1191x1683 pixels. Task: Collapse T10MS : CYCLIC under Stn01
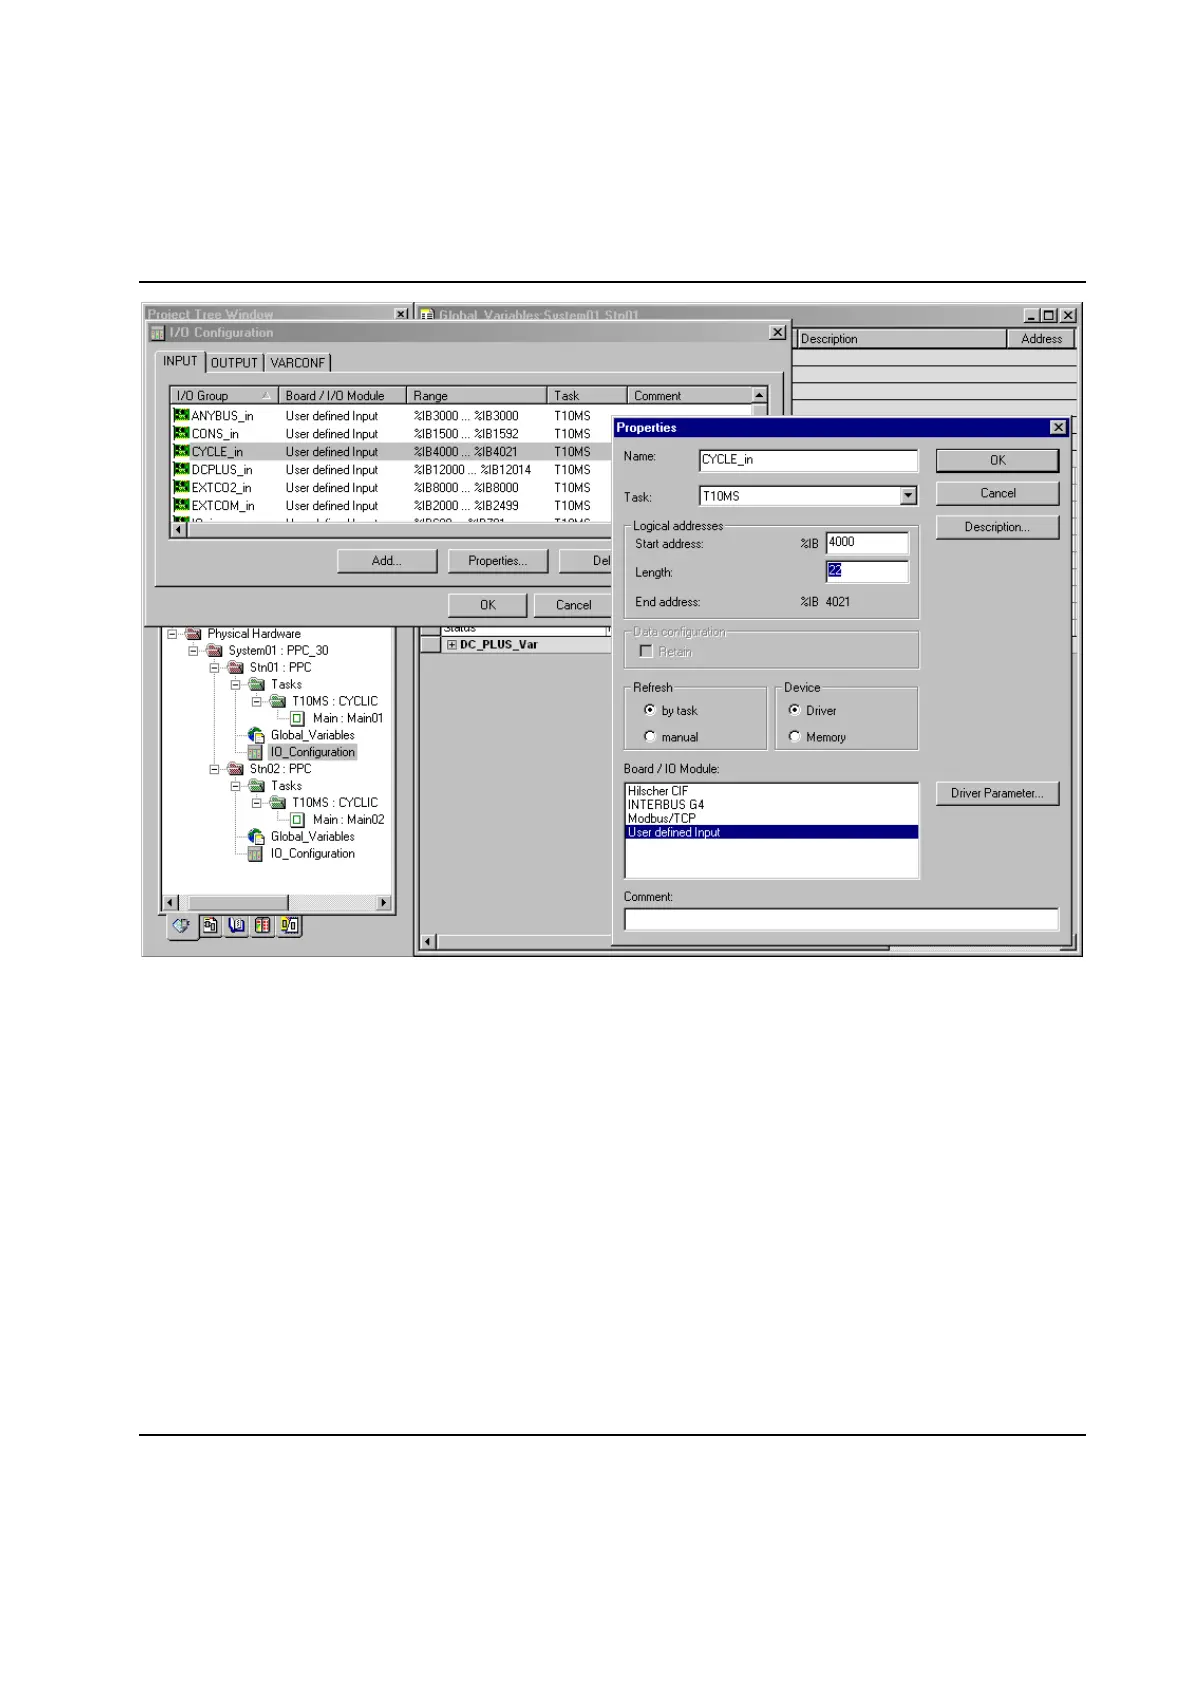(x=256, y=702)
